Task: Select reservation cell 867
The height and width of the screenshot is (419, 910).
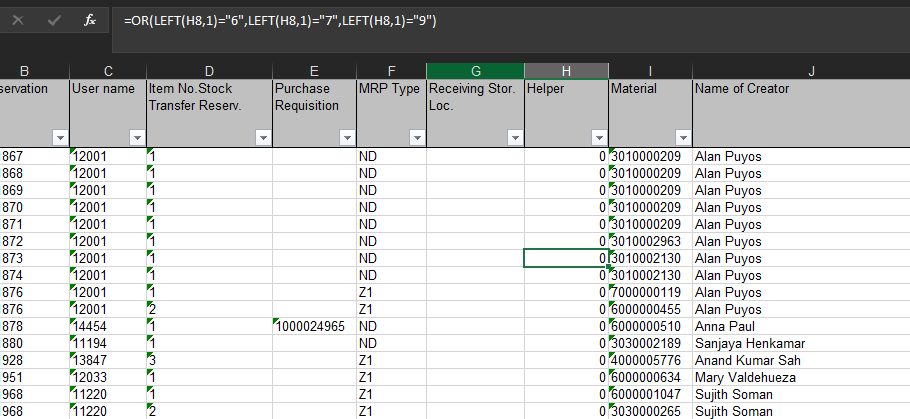Action: tap(35, 156)
